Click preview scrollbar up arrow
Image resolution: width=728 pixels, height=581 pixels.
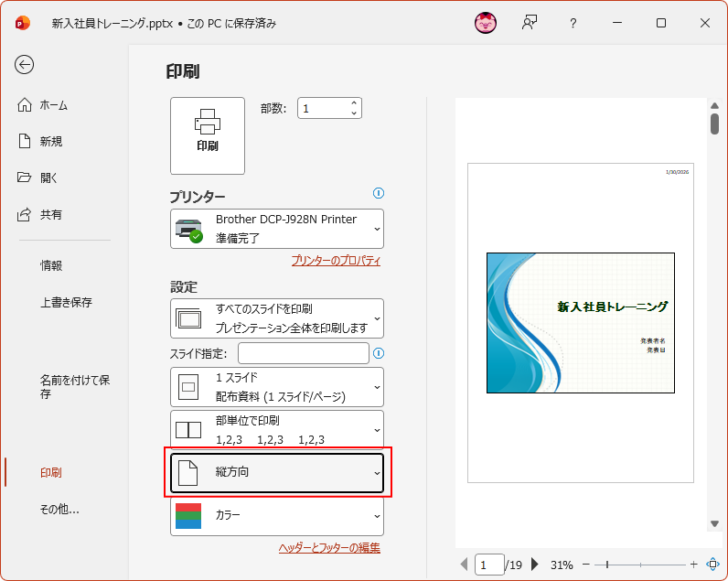click(x=715, y=105)
